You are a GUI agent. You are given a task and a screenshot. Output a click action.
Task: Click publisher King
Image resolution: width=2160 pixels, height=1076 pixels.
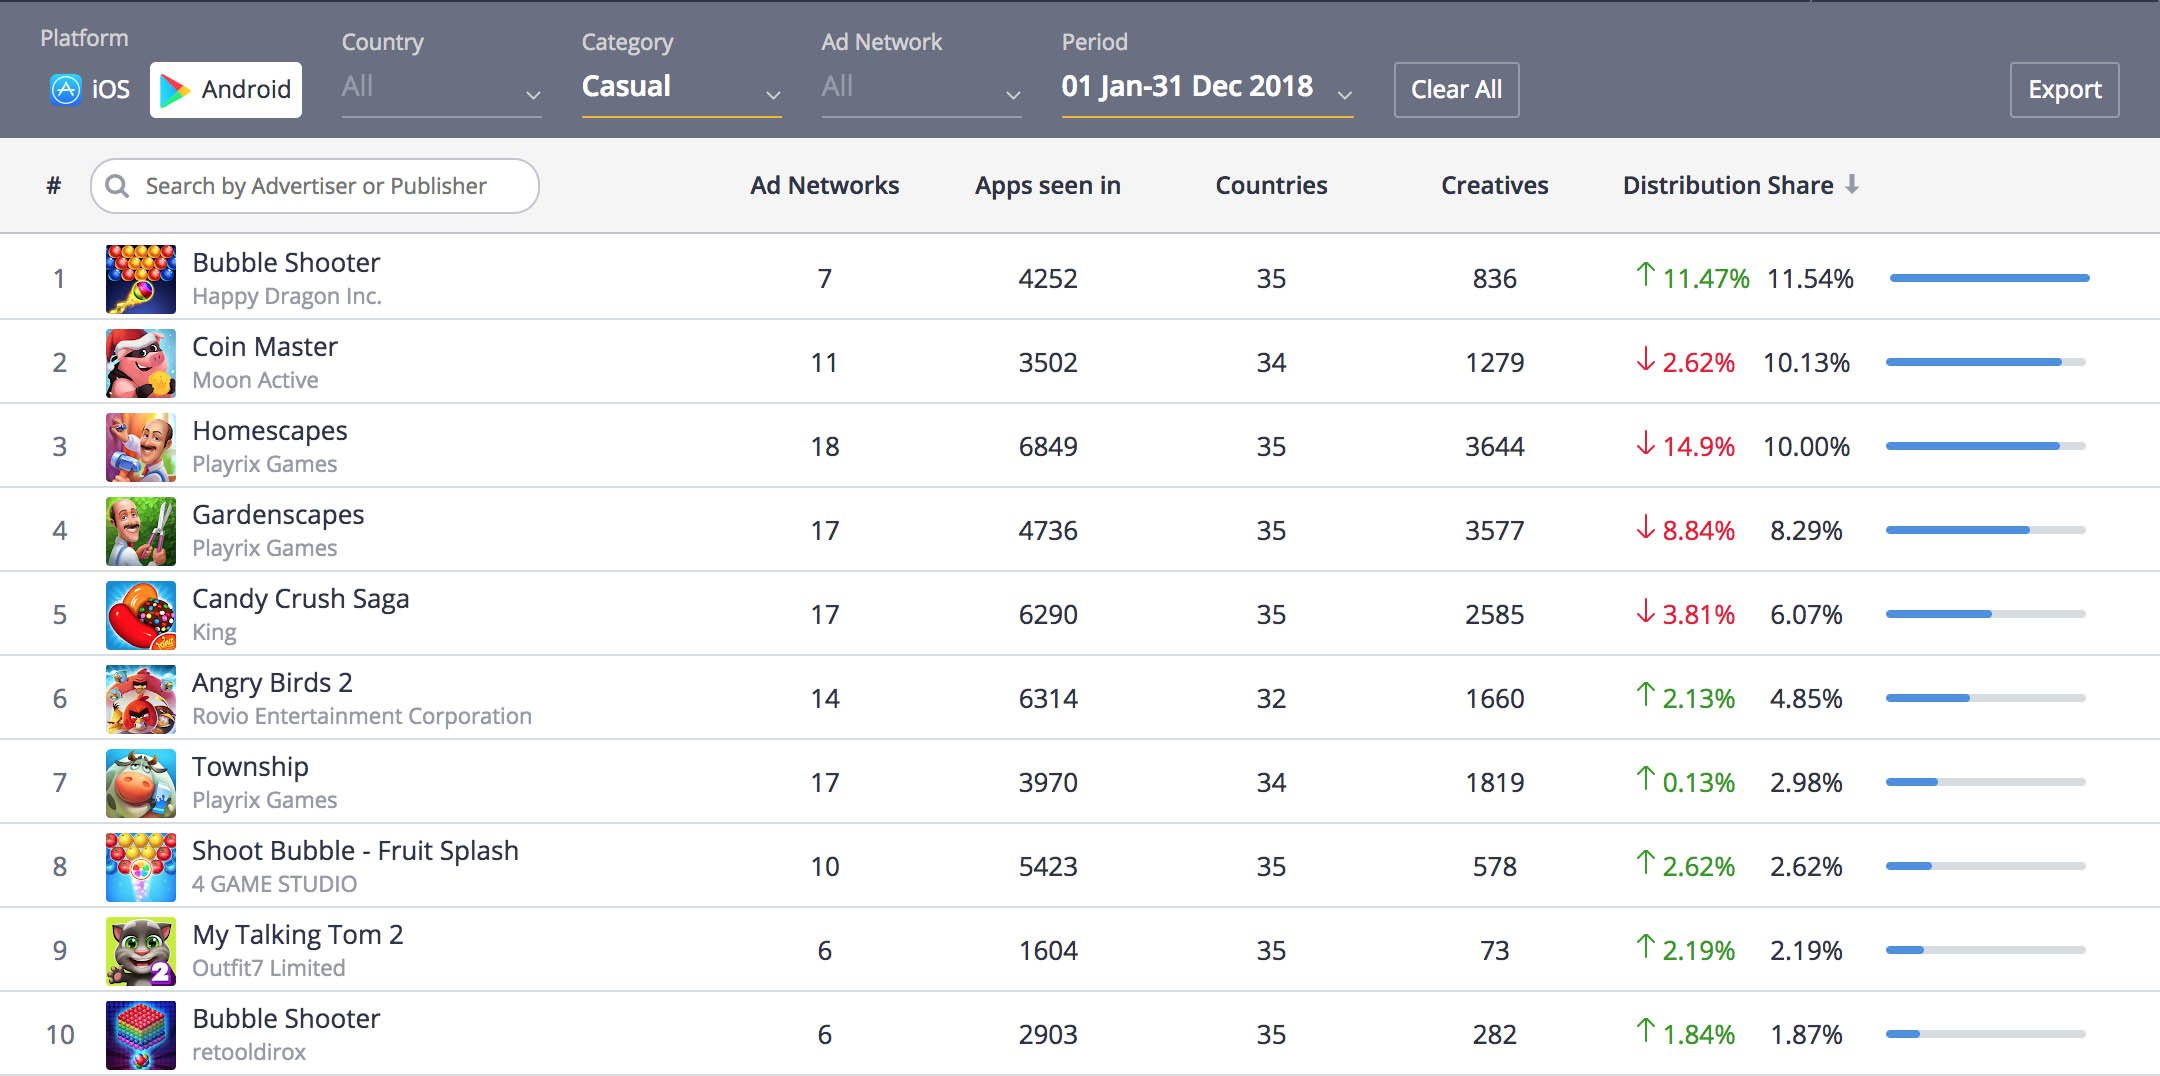point(214,632)
